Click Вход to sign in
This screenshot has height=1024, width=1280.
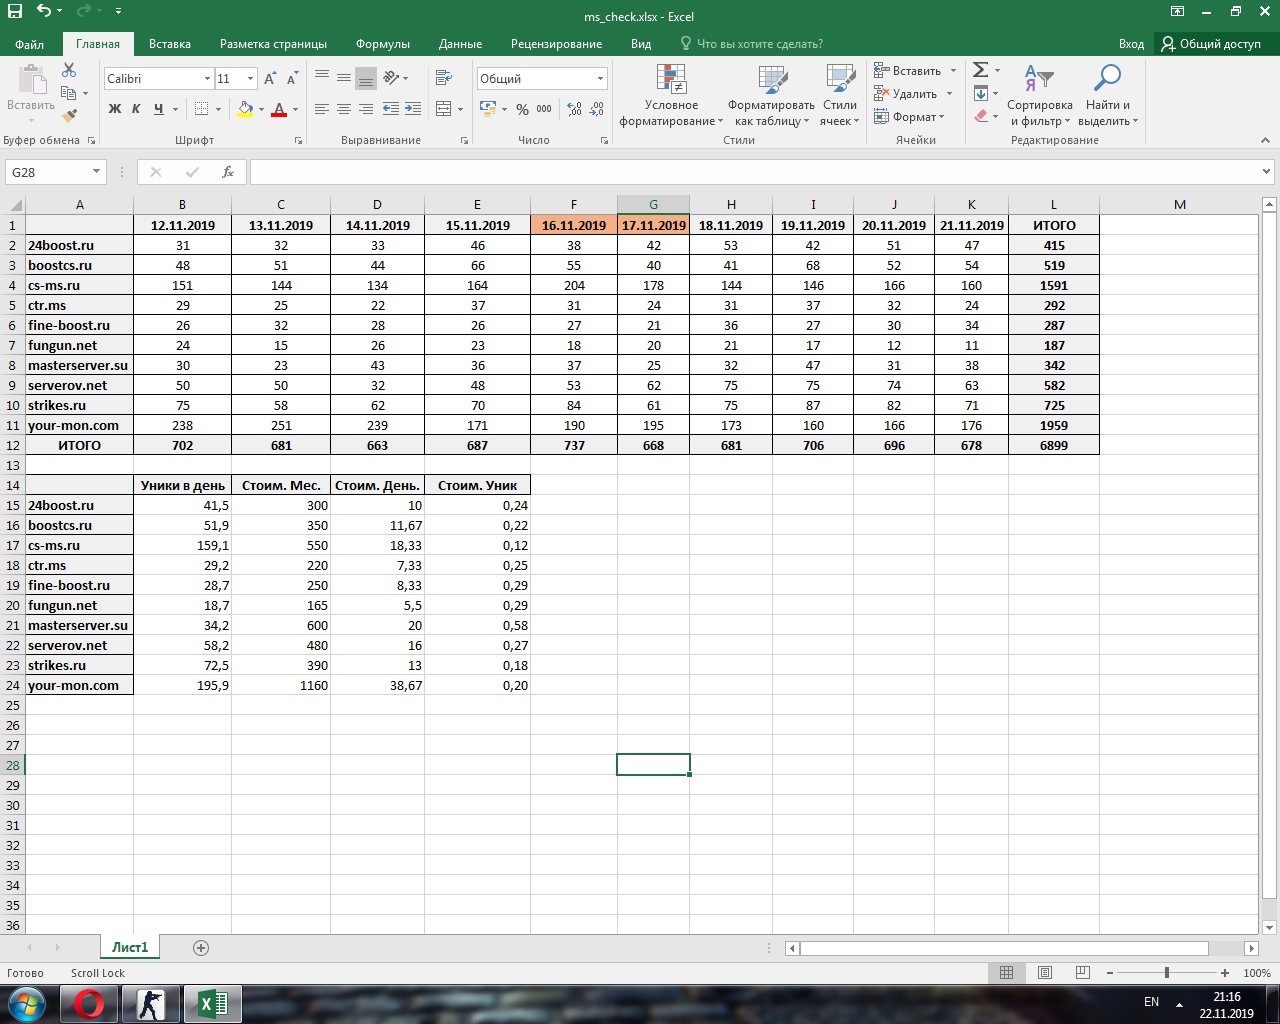[1131, 44]
